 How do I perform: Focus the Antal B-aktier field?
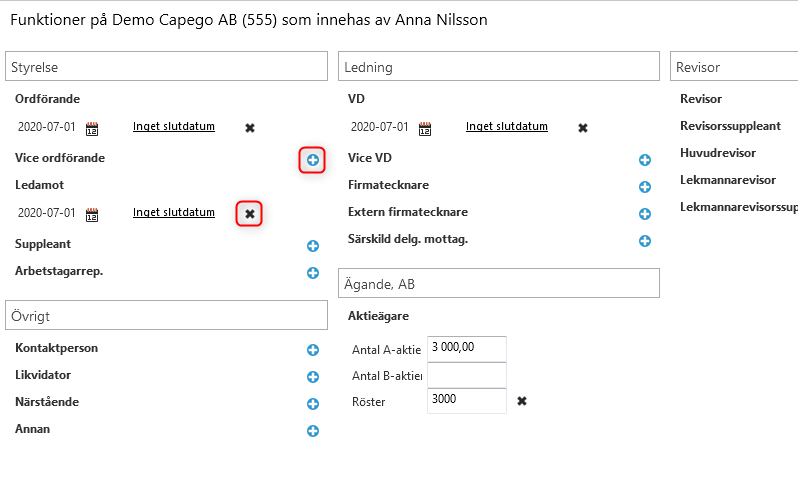pyautogui.click(x=467, y=375)
